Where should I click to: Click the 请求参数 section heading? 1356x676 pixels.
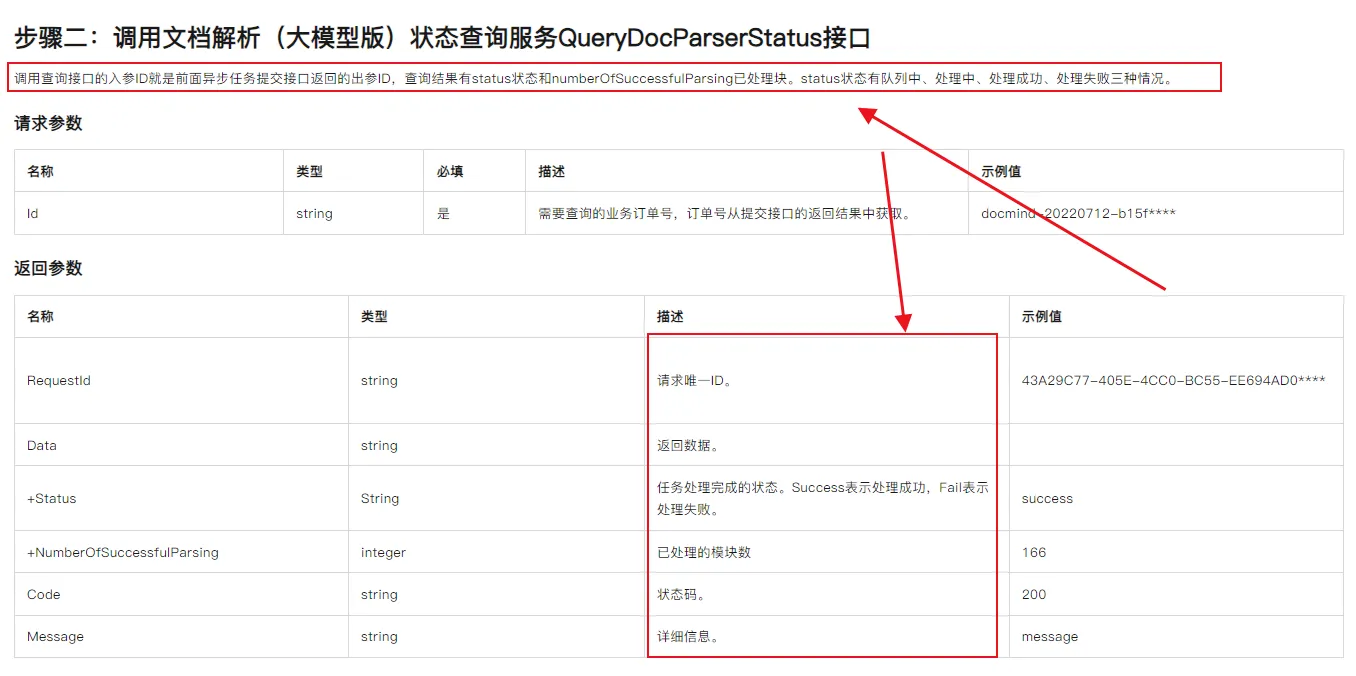click(48, 123)
